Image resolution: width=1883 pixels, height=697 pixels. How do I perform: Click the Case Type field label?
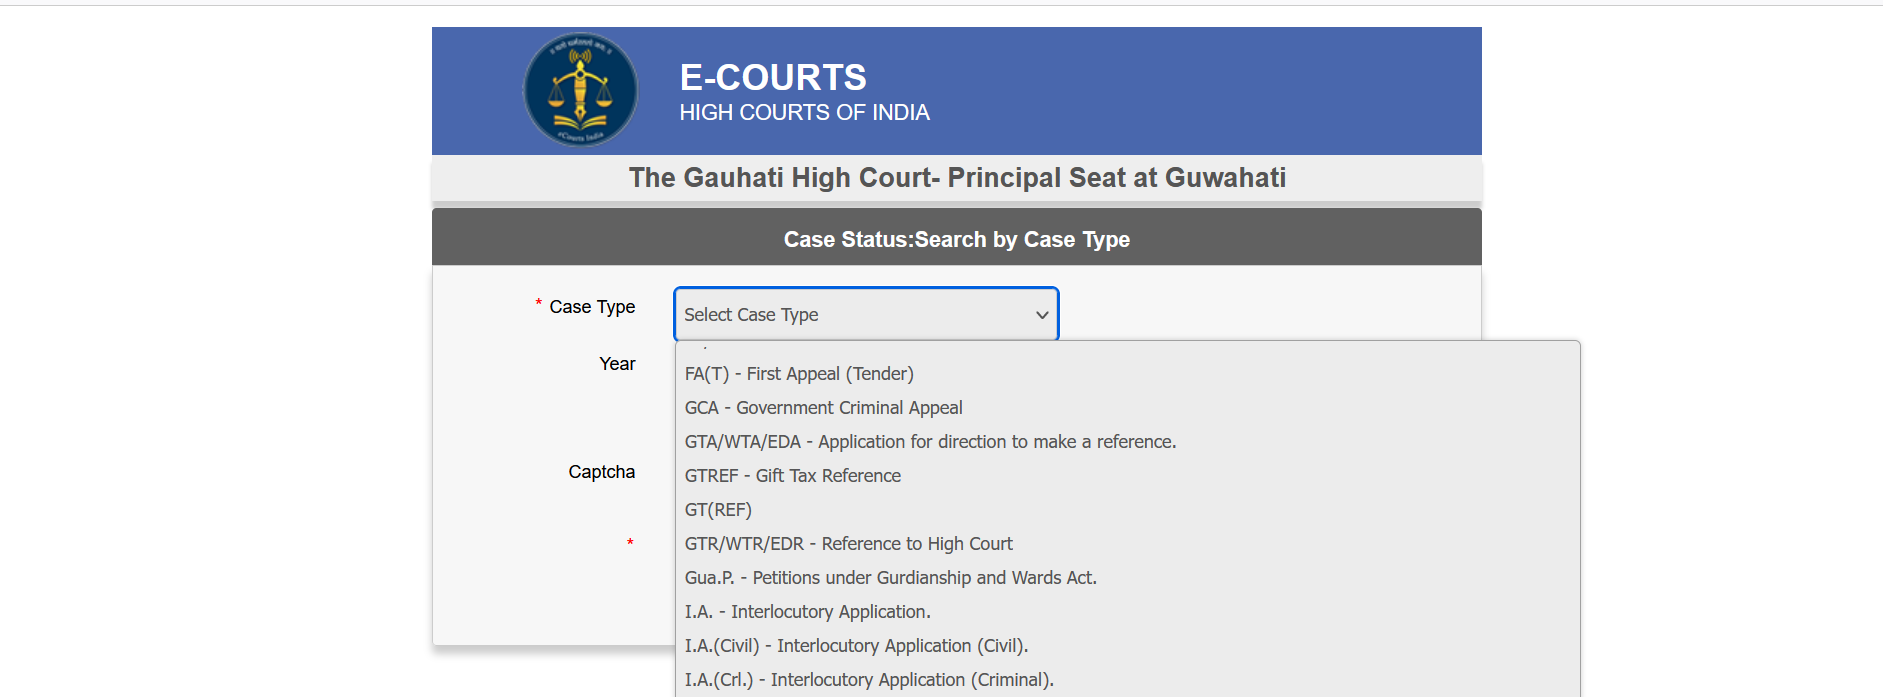(592, 307)
